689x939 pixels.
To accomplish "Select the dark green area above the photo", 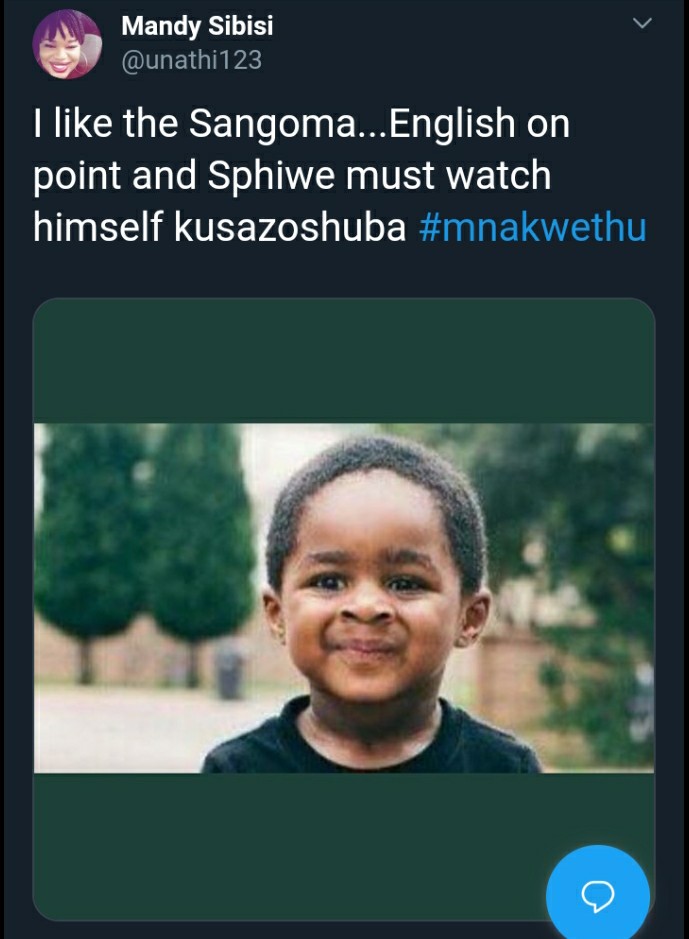I will pos(344,361).
